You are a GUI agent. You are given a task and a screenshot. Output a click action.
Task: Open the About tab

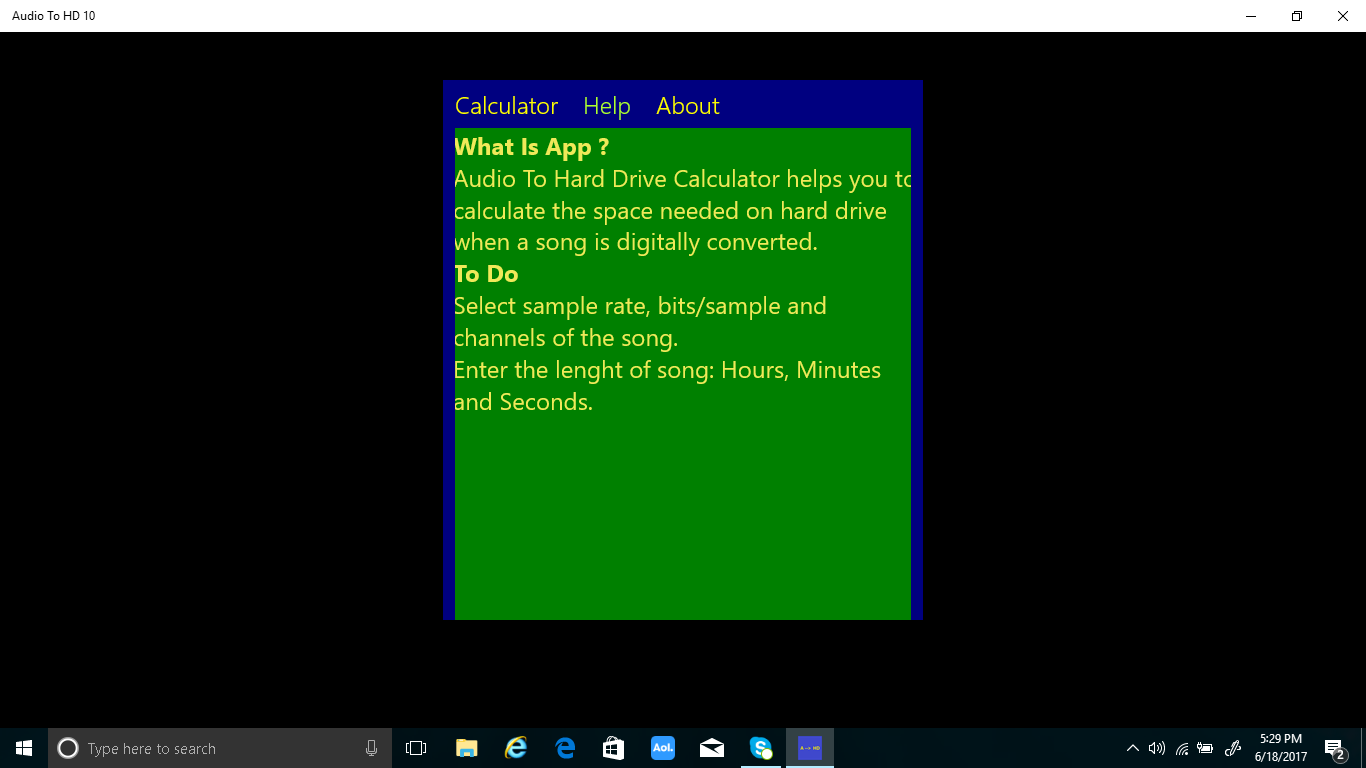688,106
